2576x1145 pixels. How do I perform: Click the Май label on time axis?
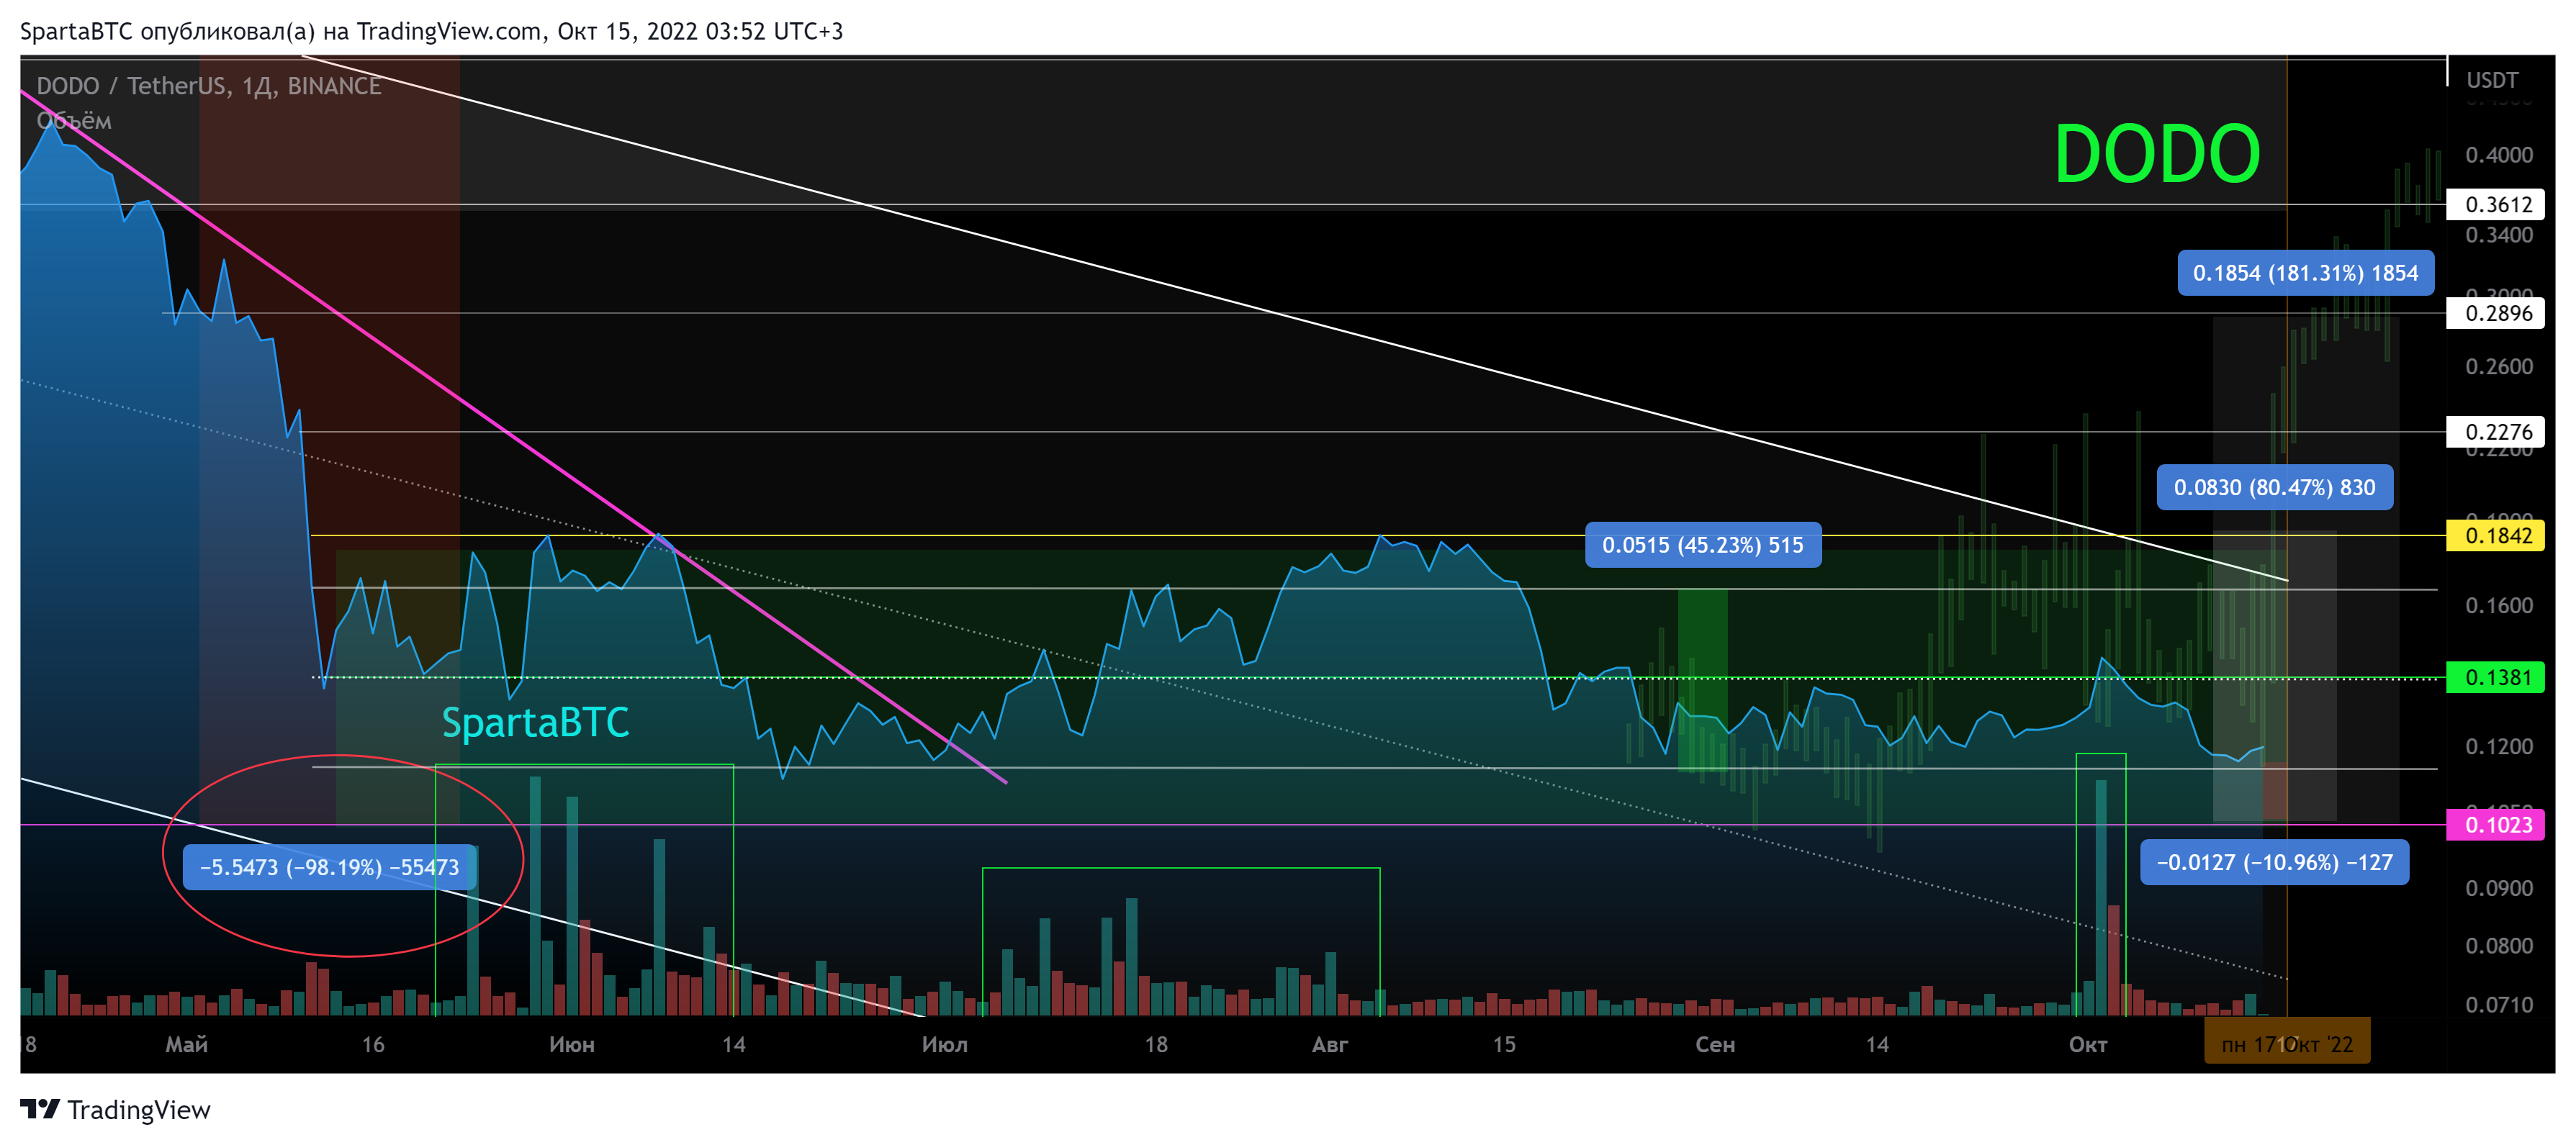187,1045
